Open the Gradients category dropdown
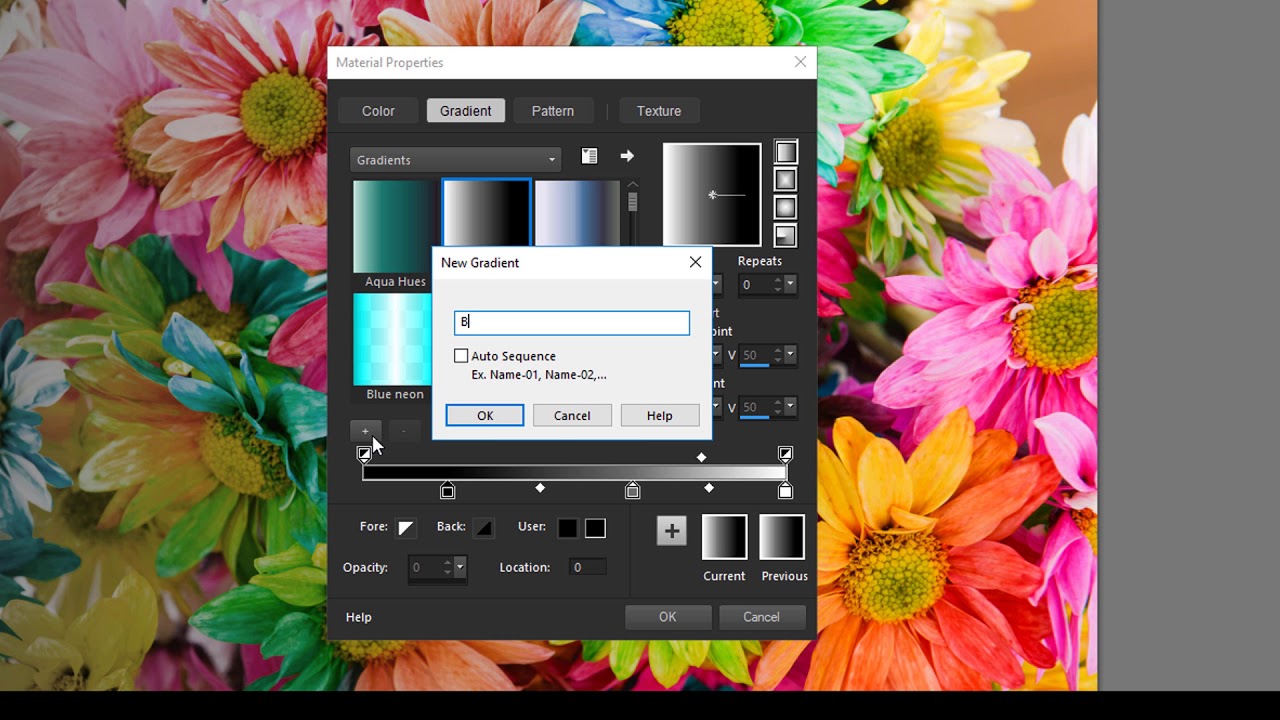The width and height of the screenshot is (1280, 720). 455,160
